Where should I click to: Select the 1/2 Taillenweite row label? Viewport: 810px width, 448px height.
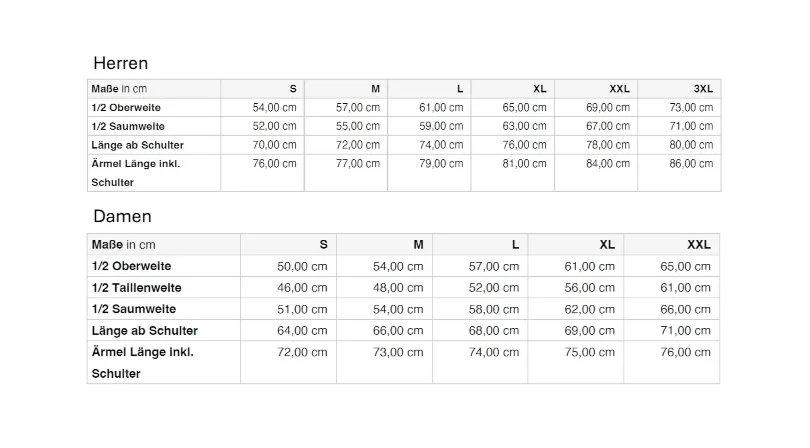pyautogui.click(x=134, y=288)
